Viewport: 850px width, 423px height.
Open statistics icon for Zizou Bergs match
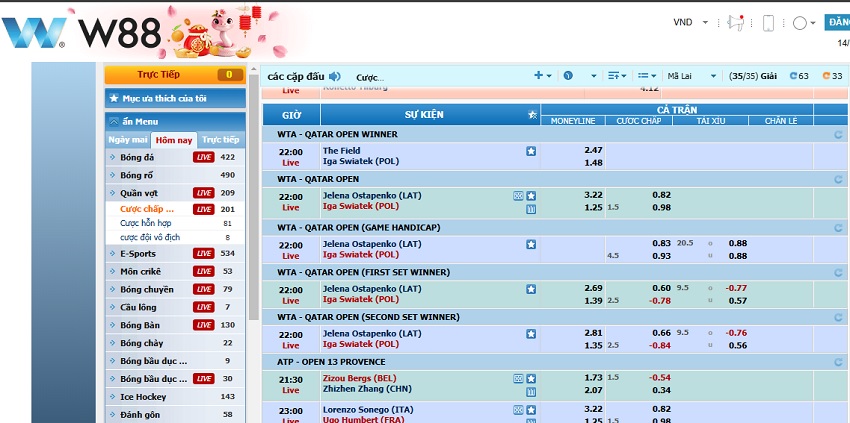coord(531,392)
